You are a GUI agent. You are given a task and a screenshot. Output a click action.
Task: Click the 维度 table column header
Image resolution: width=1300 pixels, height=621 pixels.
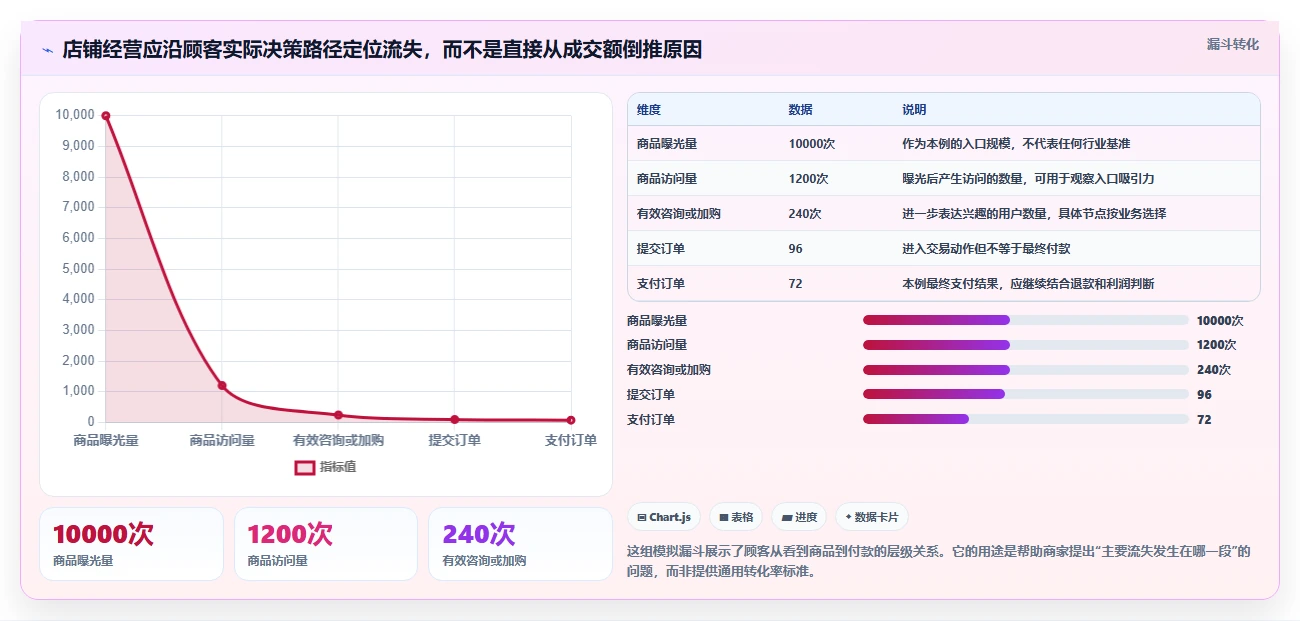(x=649, y=110)
